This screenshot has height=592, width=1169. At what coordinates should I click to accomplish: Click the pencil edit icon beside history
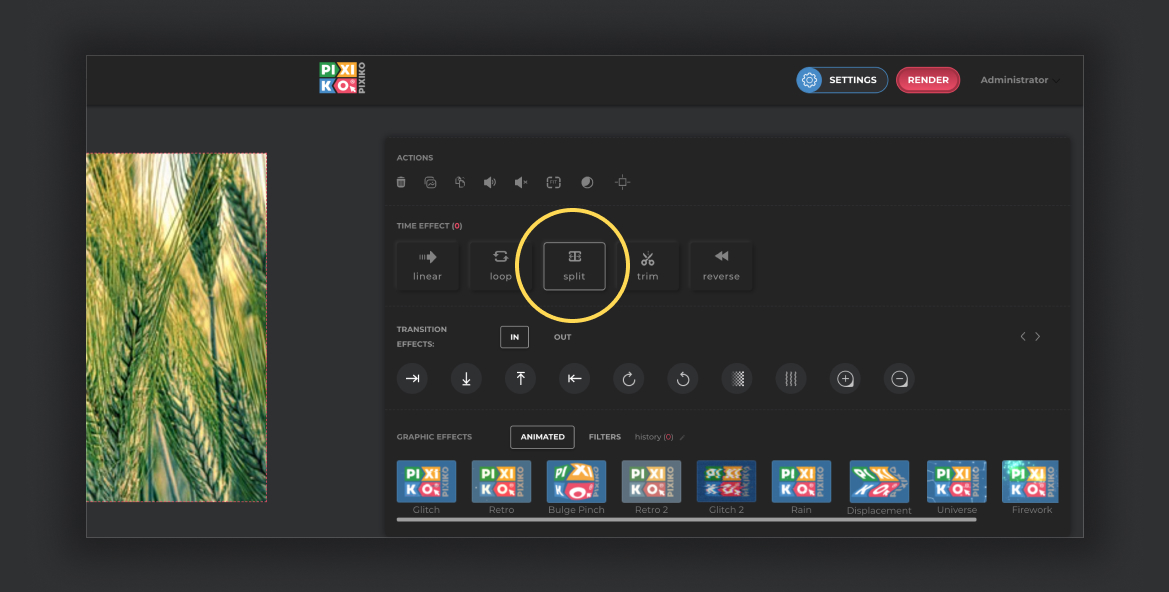tap(682, 438)
